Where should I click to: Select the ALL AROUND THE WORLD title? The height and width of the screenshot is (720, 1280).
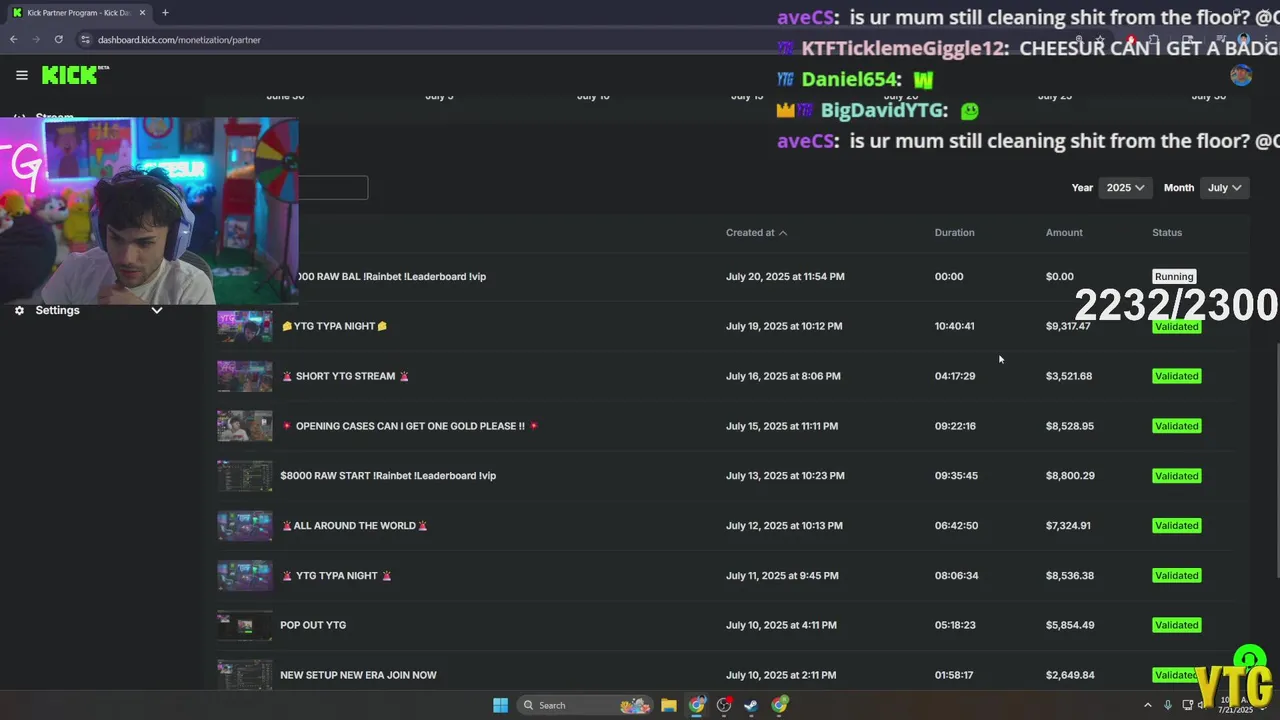tap(355, 526)
